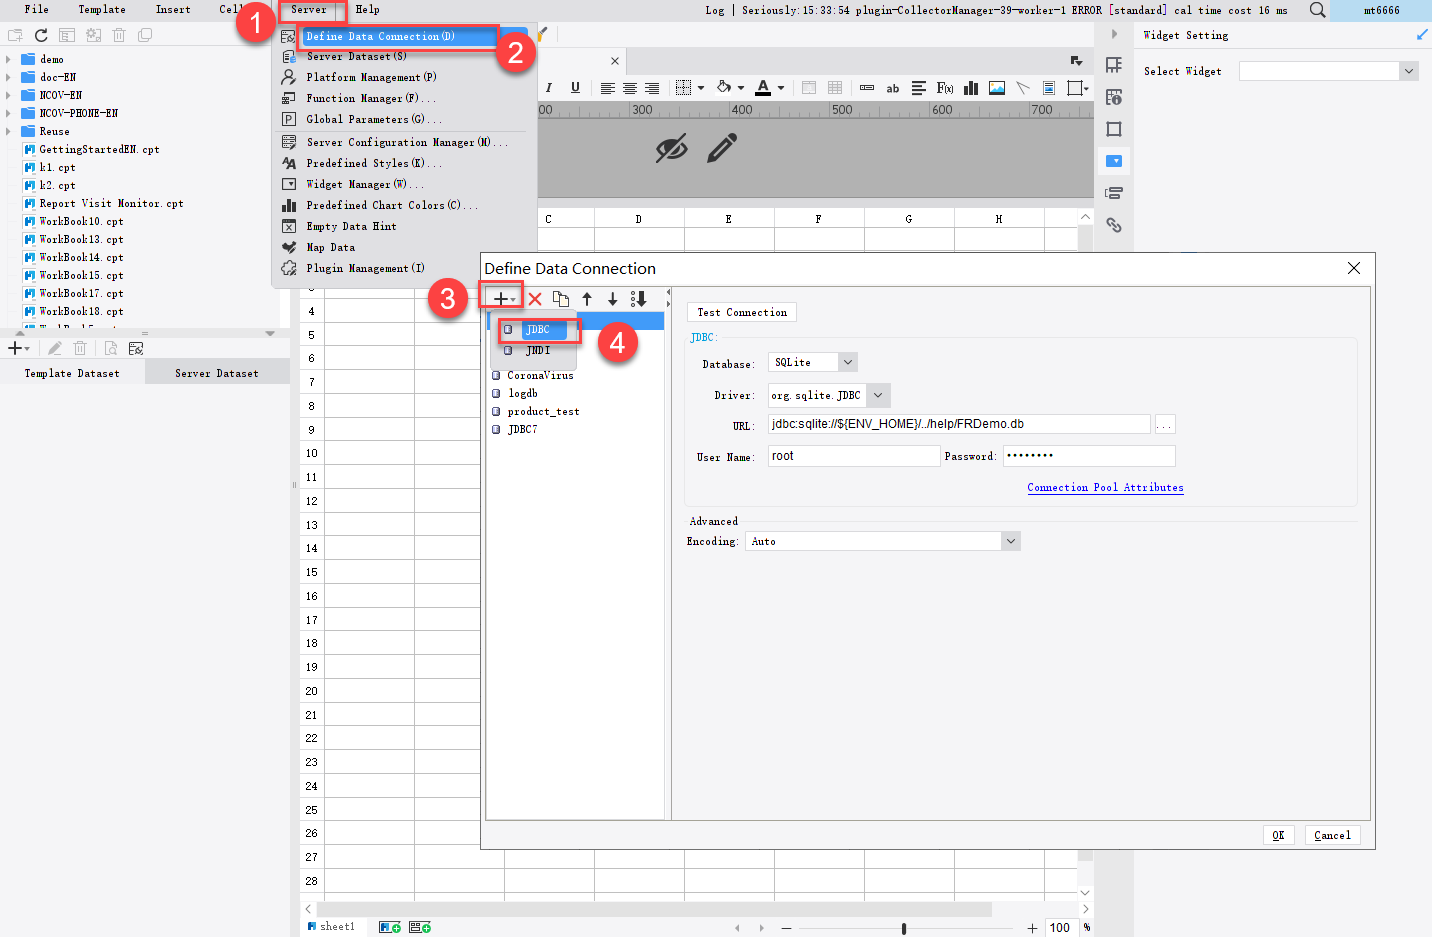The width and height of the screenshot is (1432, 937).
Task: Open the Database type dropdown showing SQLite
Action: (x=847, y=361)
